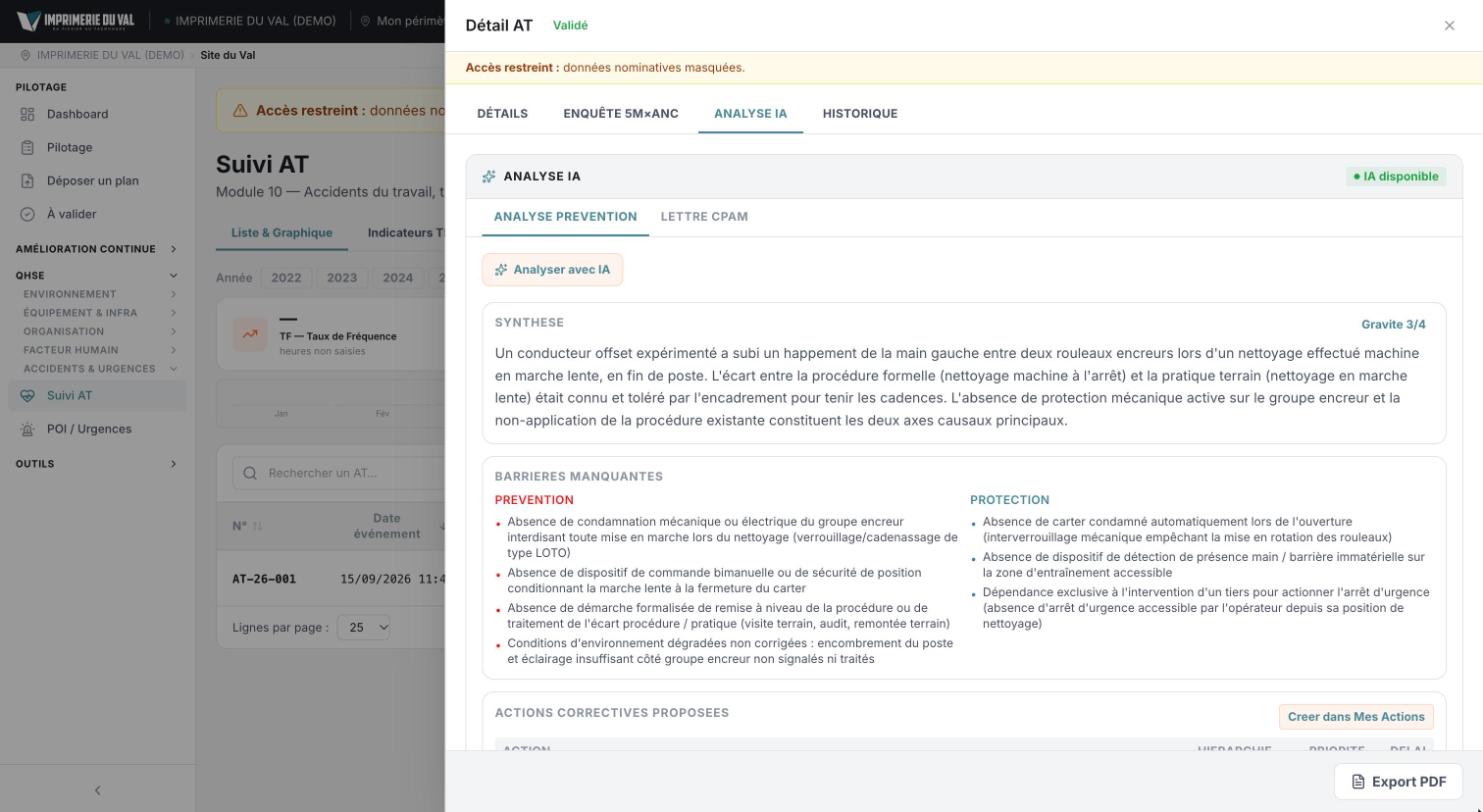Click the location pin beside Mon périmètre
Viewport: 1483px width, 812px height.
click(x=365, y=21)
